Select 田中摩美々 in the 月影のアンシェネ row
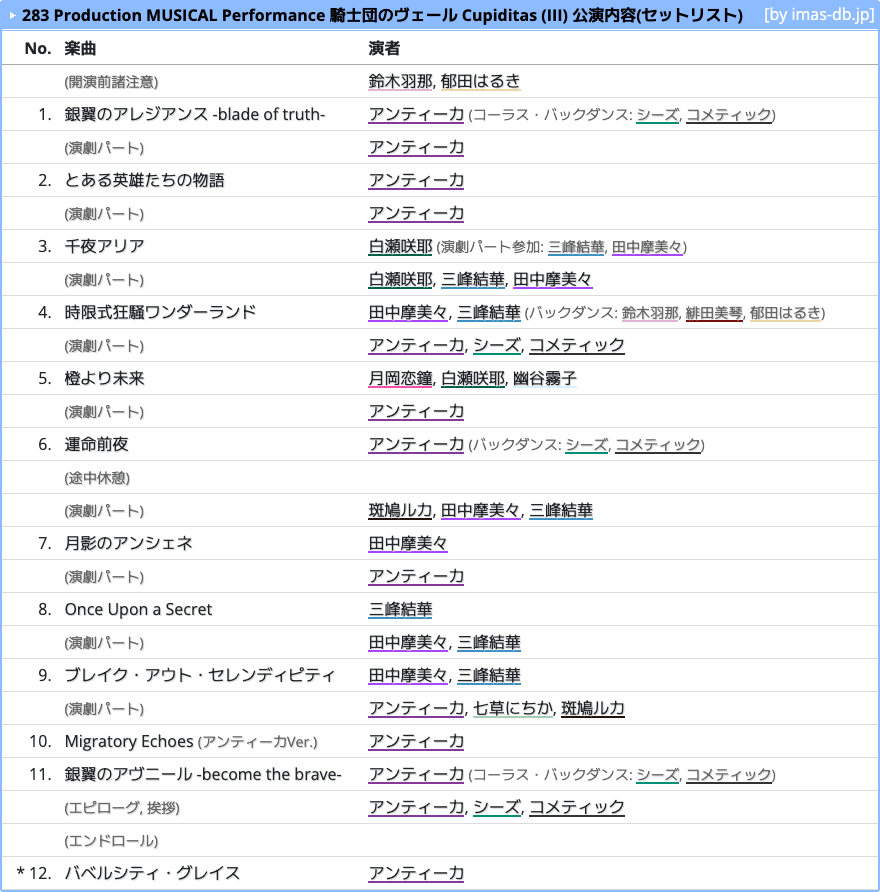880x892 pixels. coord(408,544)
